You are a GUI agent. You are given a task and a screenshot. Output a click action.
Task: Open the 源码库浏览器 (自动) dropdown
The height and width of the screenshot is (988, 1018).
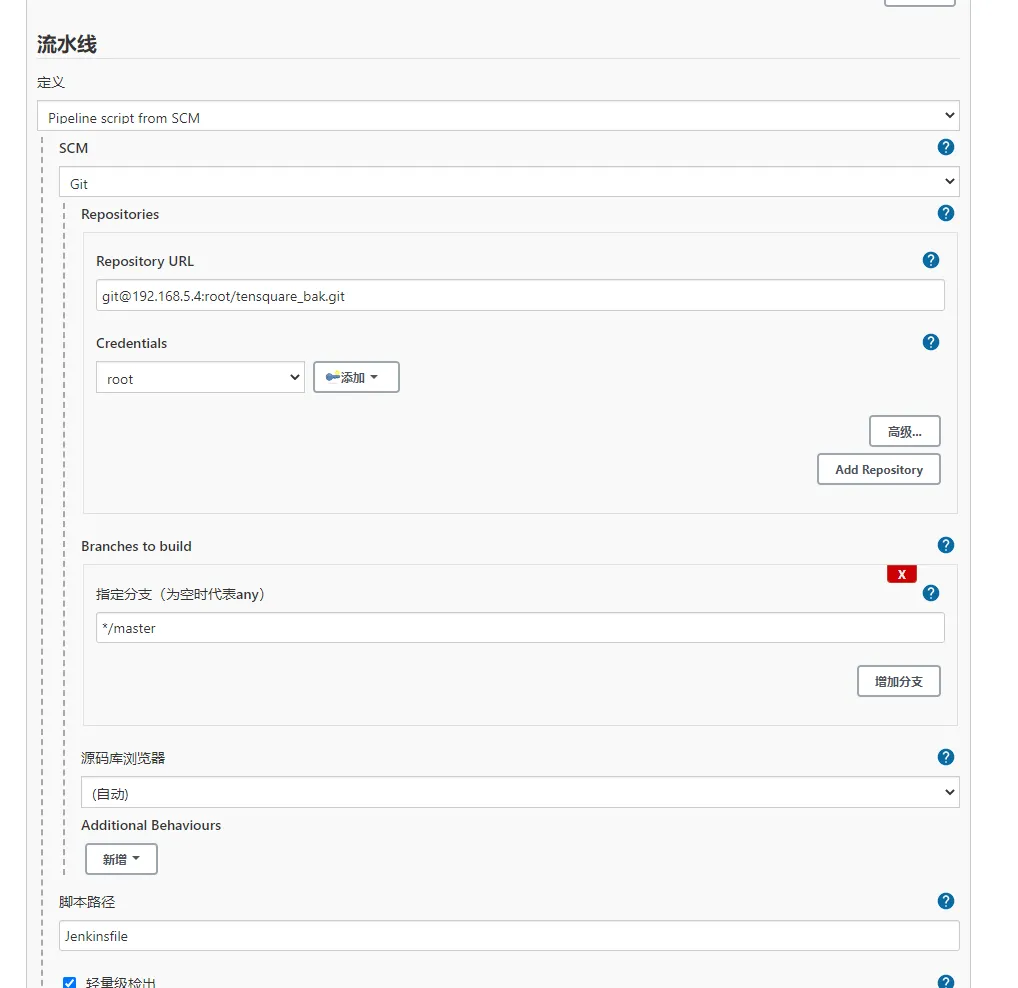(x=519, y=793)
